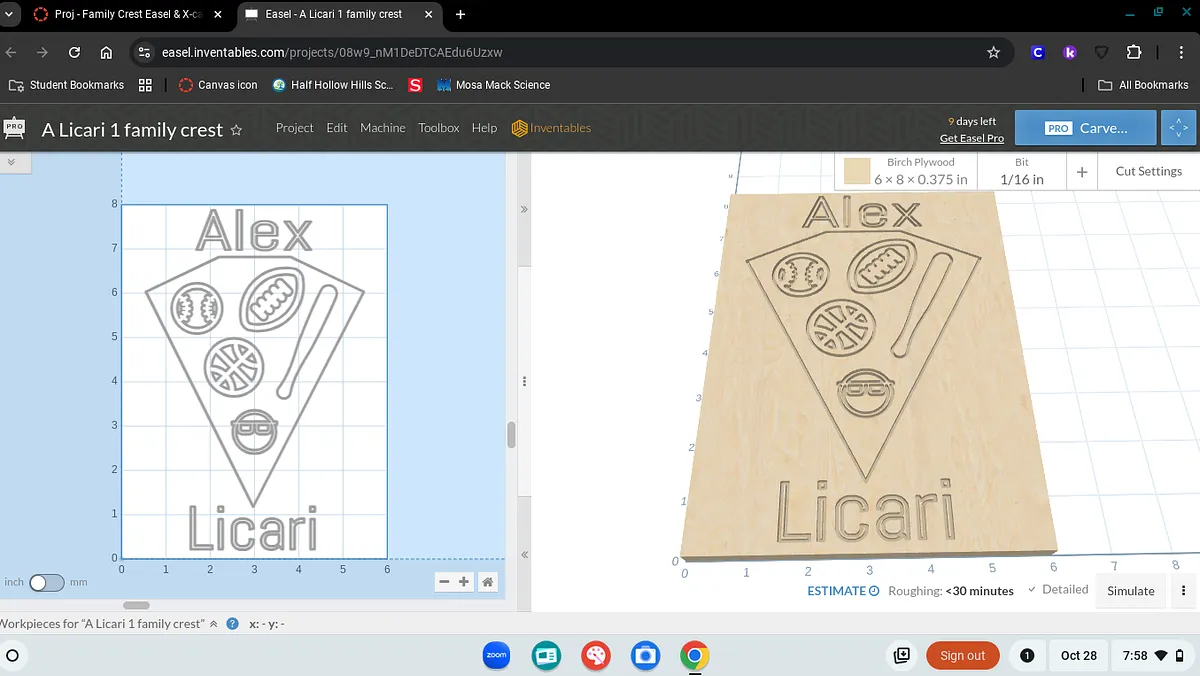Open the Machine menu
The image size is (1200, 676).
point(382,128)
